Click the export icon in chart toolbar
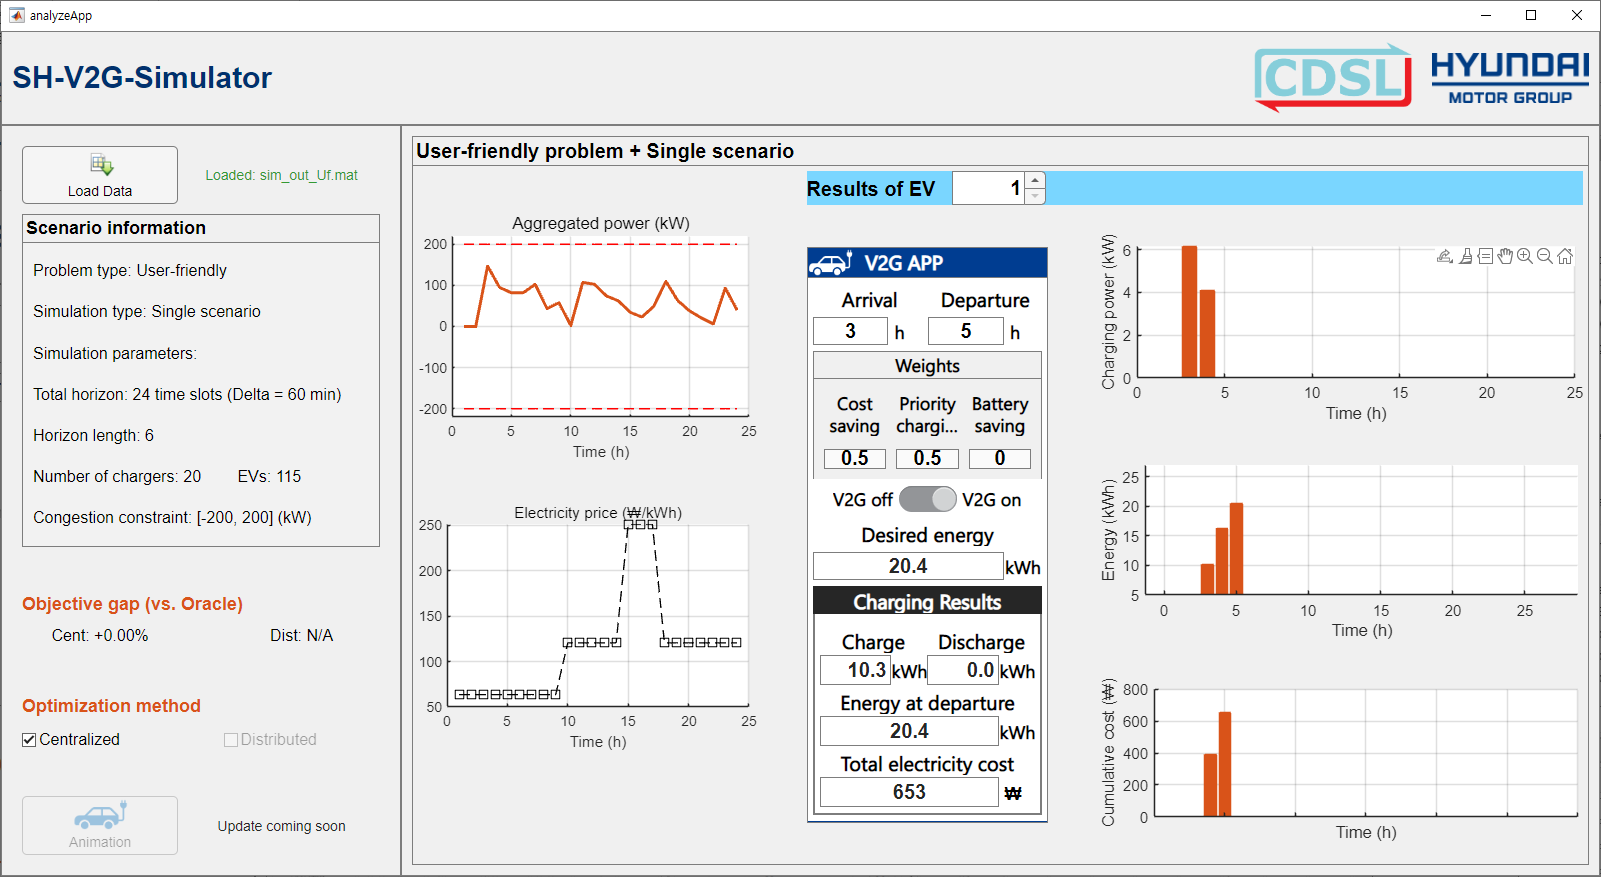The width and height of the screenshot is (1601, 877). (x=1444, y=256)
